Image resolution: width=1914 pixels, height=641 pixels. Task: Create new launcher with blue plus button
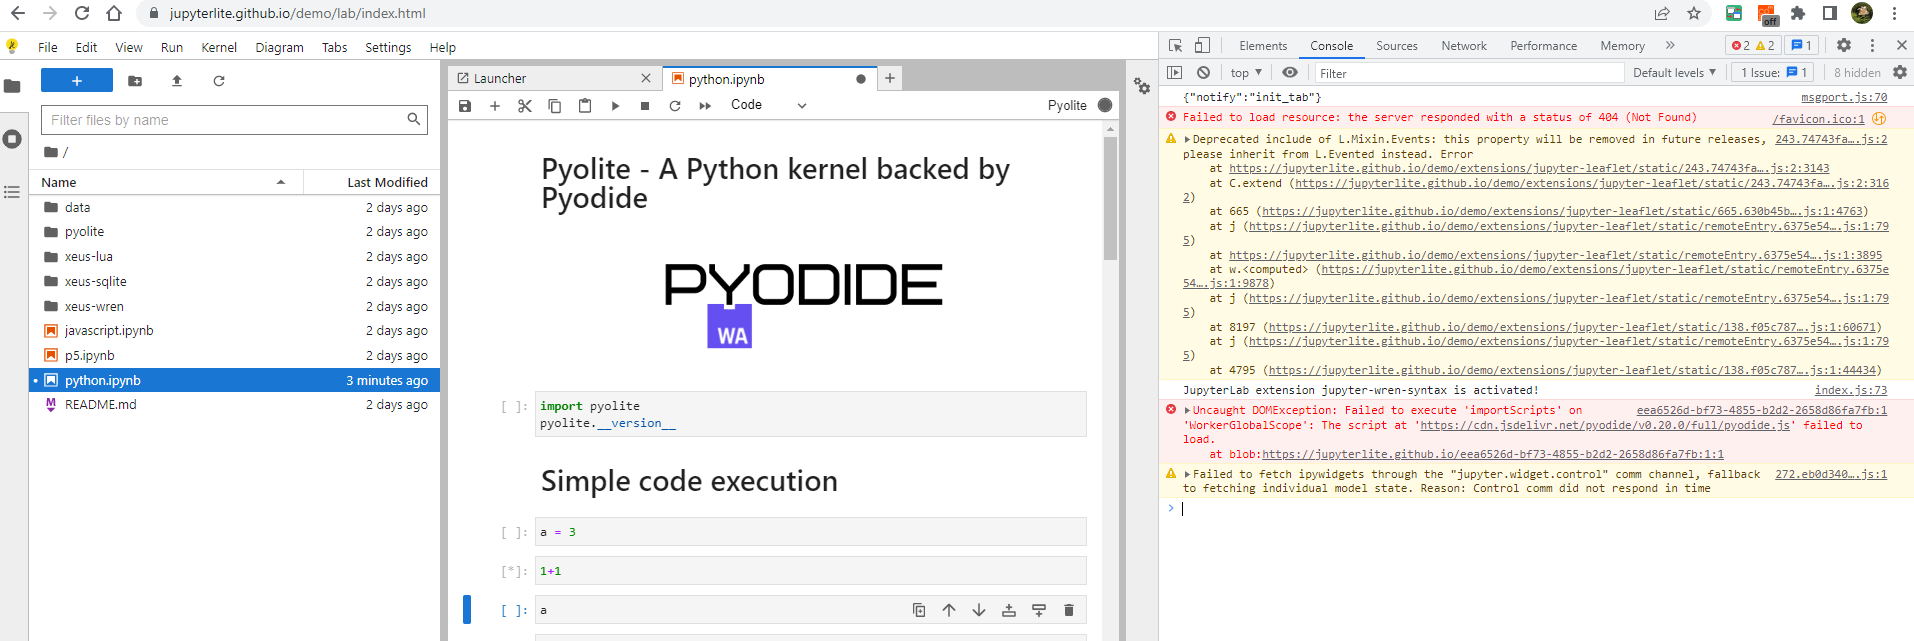coord(77,81)
